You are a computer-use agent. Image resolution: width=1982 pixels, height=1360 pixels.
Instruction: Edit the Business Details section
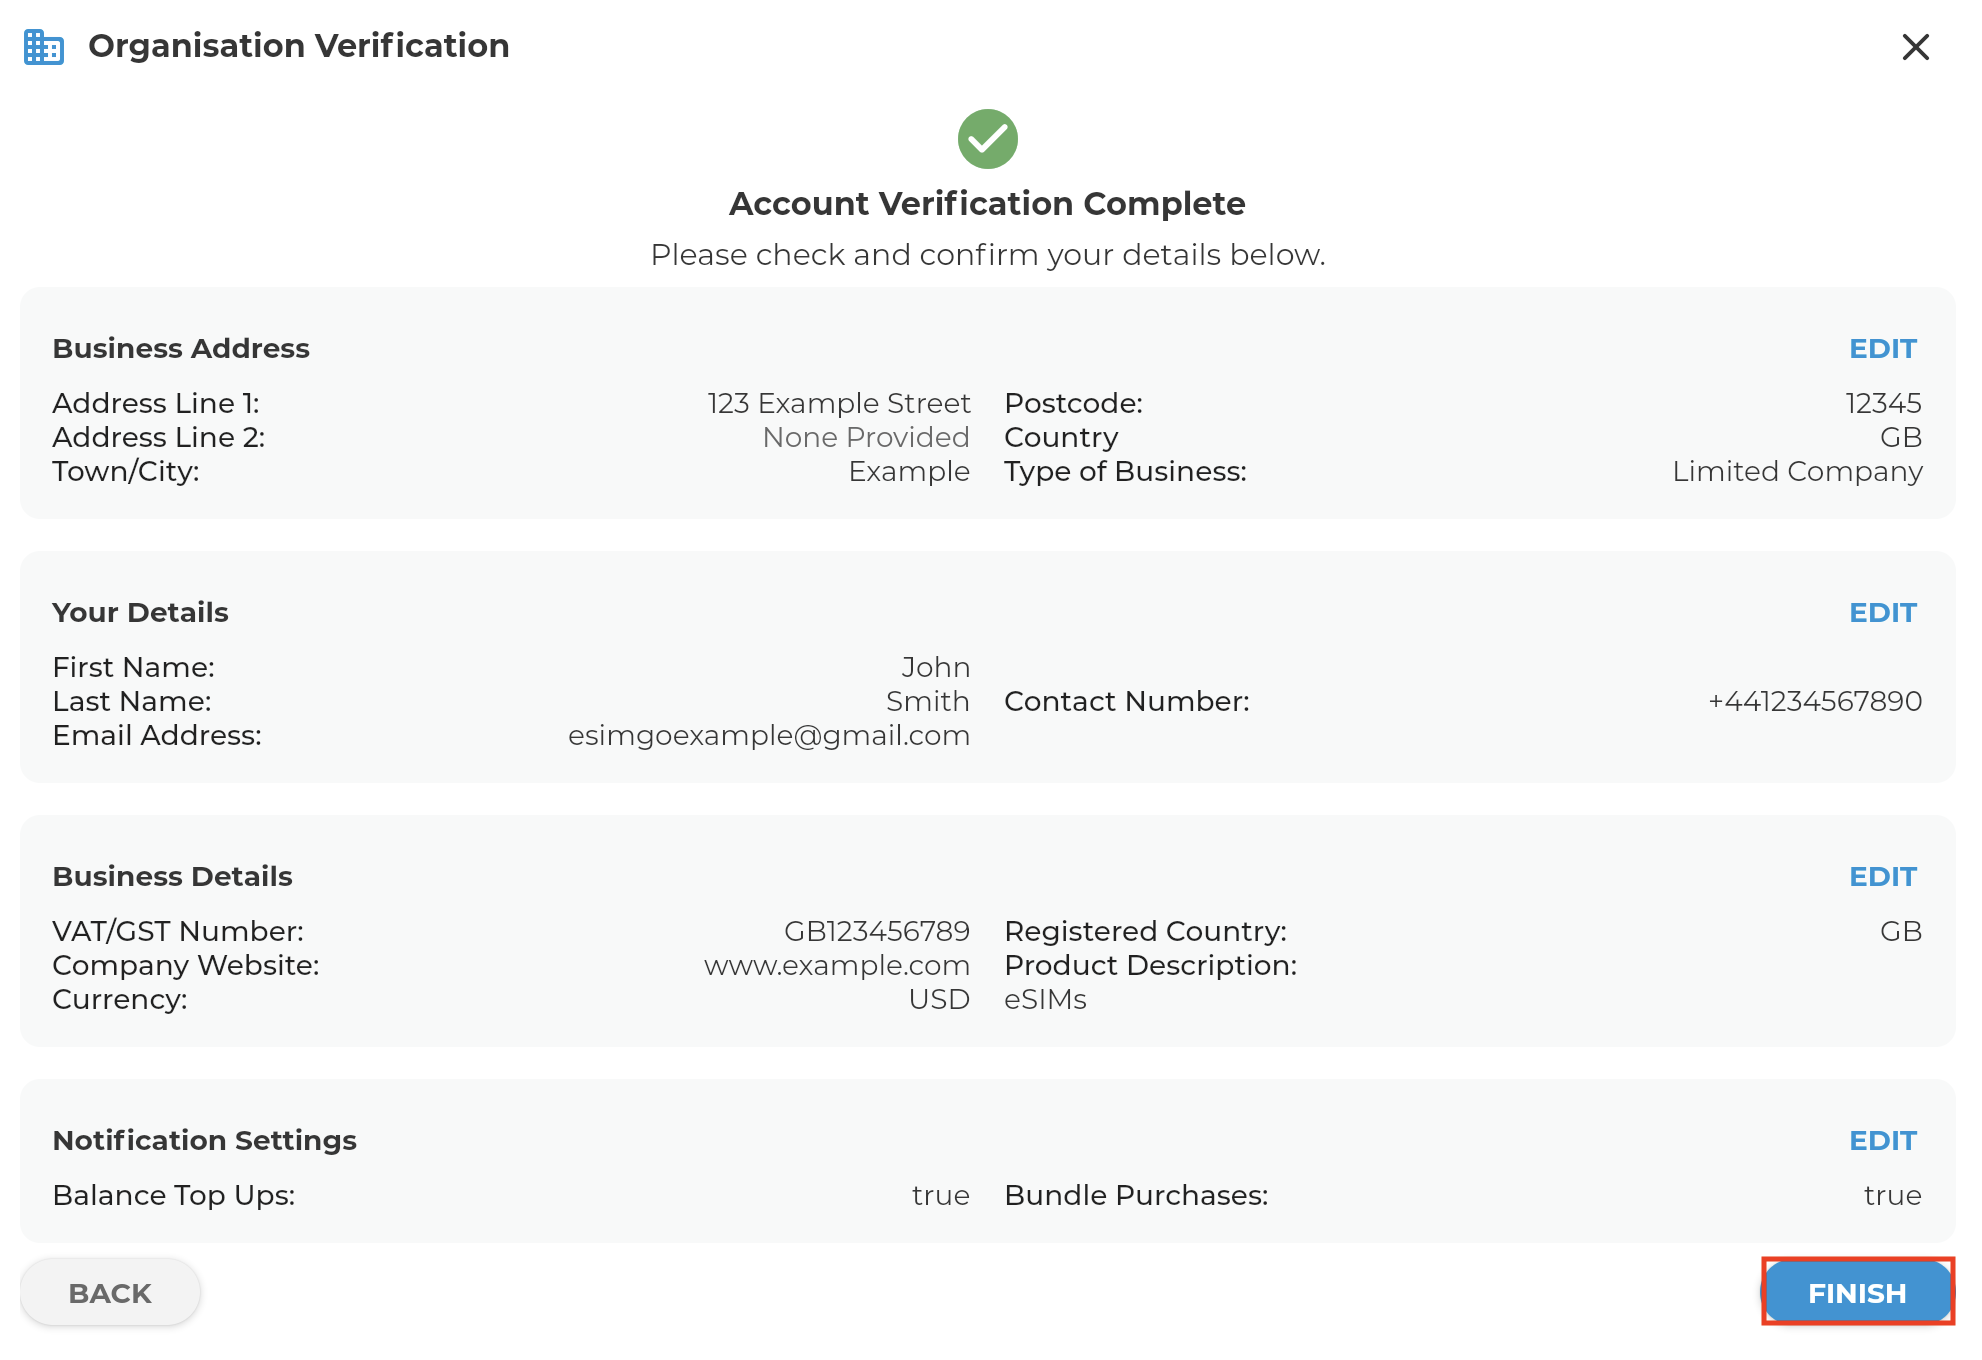coord(1882,876)
